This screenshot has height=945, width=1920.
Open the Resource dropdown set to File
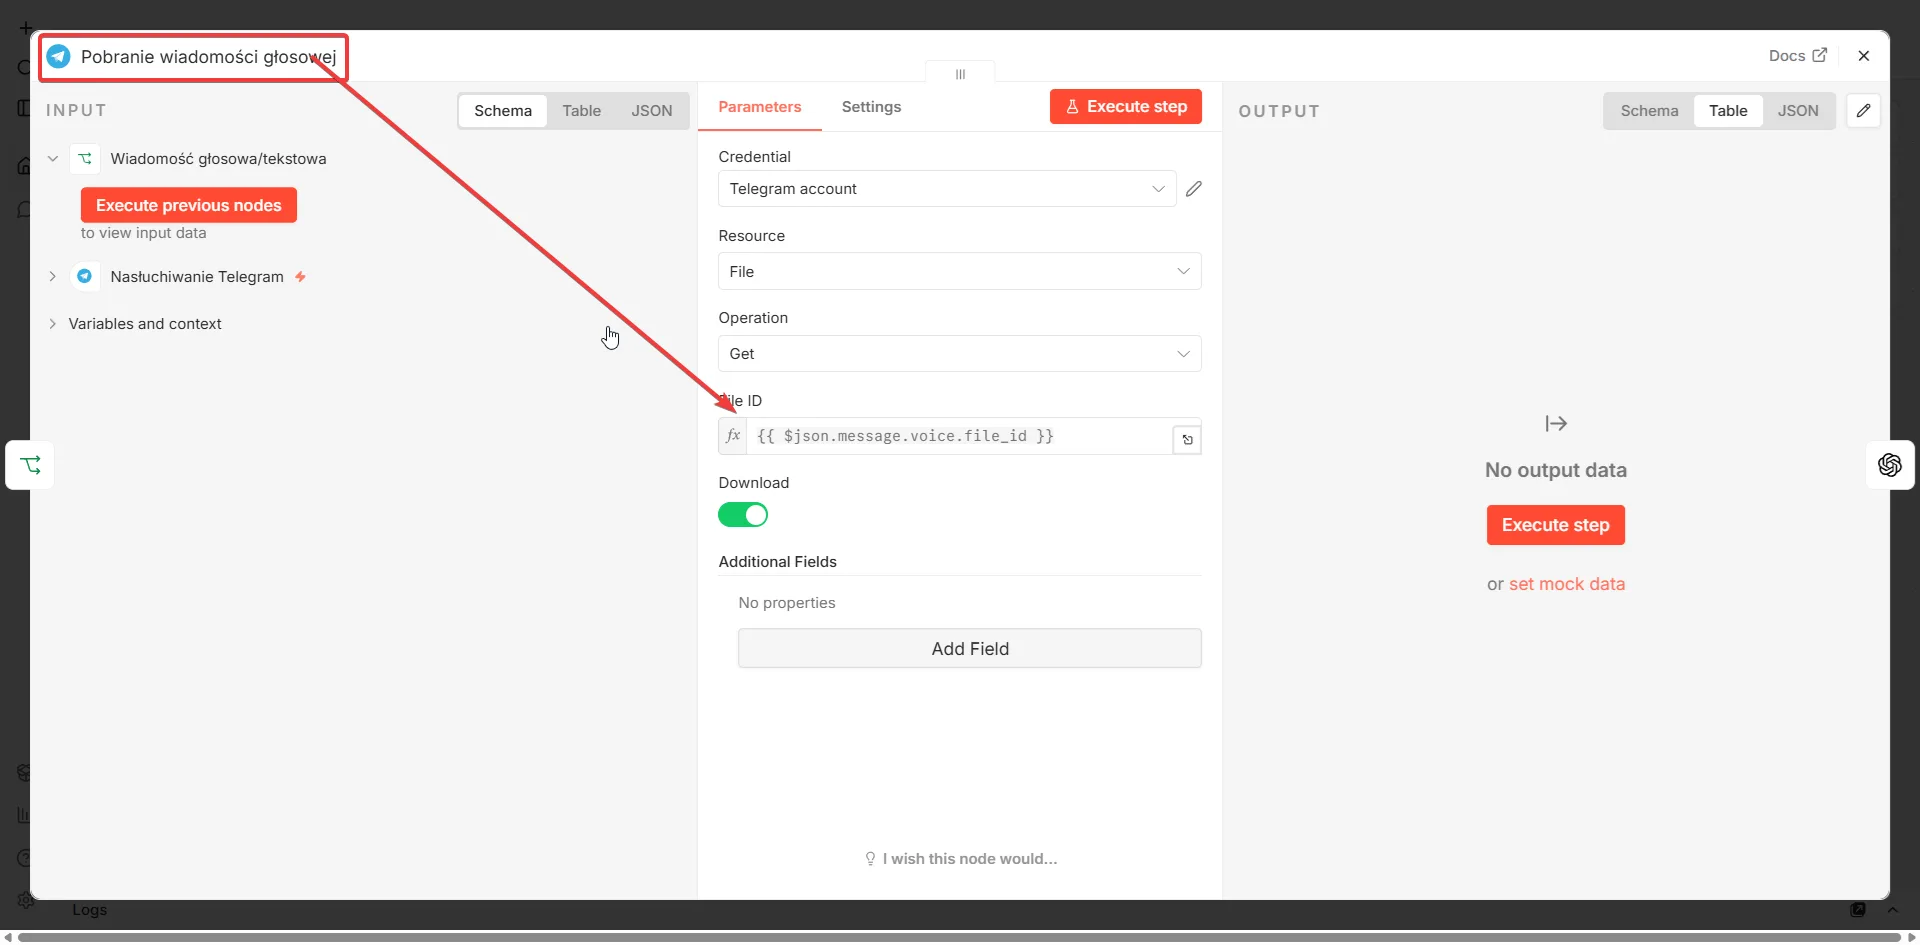click(960, 272)
